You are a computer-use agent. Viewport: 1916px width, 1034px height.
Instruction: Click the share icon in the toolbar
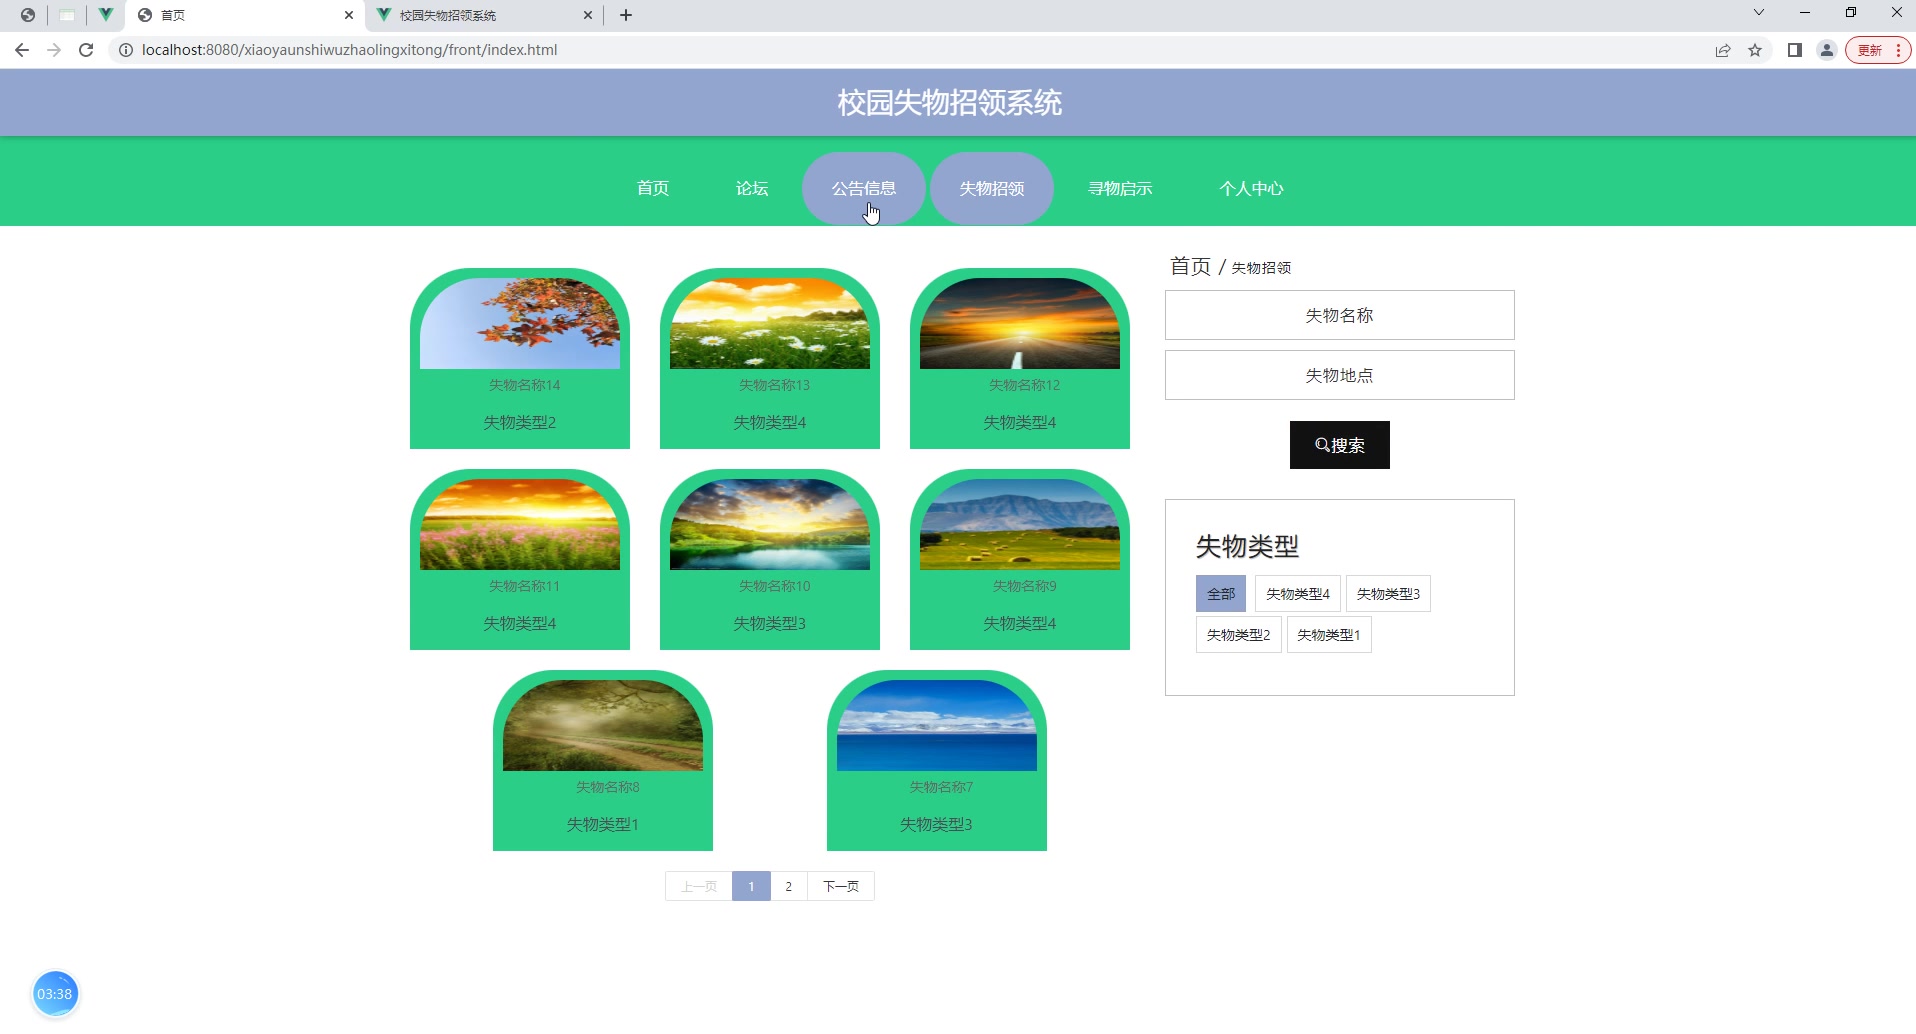[1723, 49]
